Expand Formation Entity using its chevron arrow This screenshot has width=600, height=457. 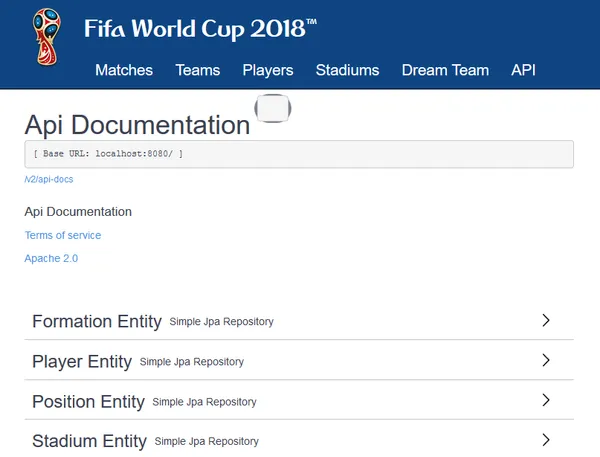(546, 321)
